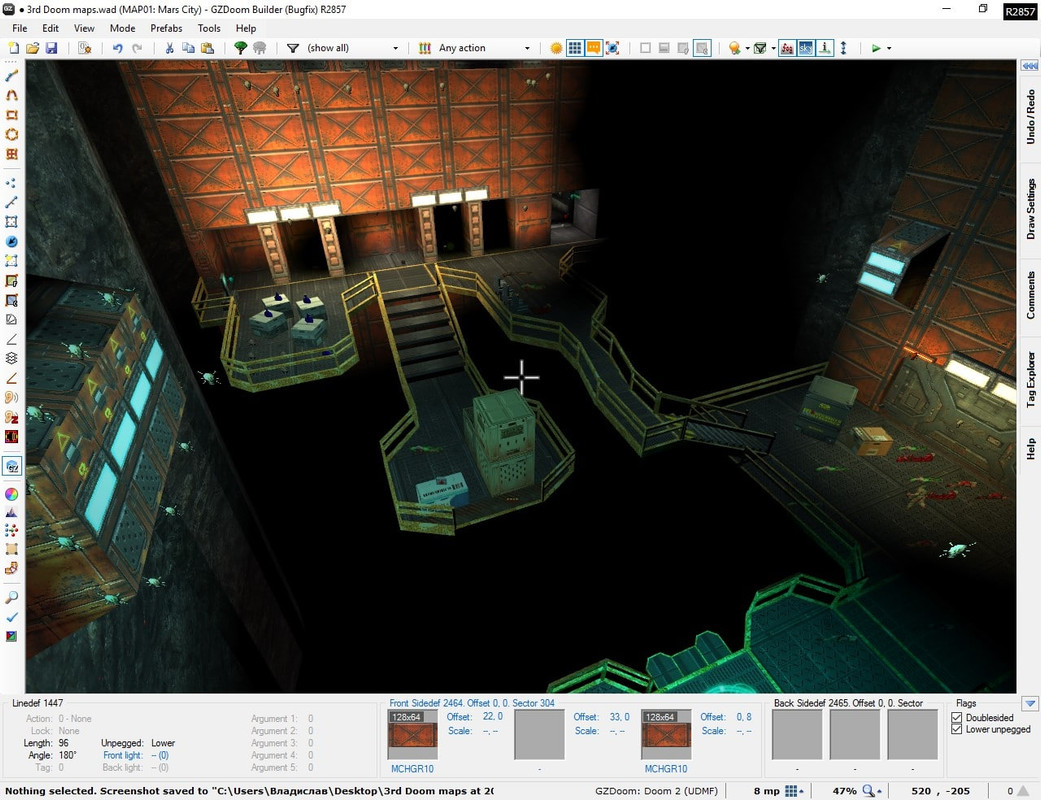Select the brightness levels view mode

(664, 48)
